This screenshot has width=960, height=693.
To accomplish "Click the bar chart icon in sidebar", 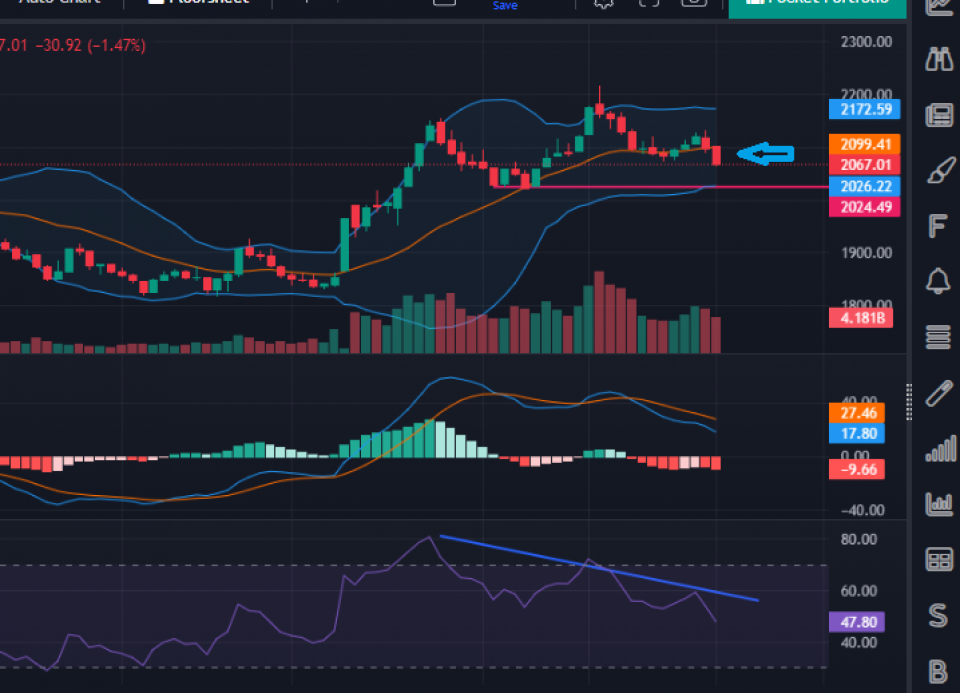I will coord(938,503).
